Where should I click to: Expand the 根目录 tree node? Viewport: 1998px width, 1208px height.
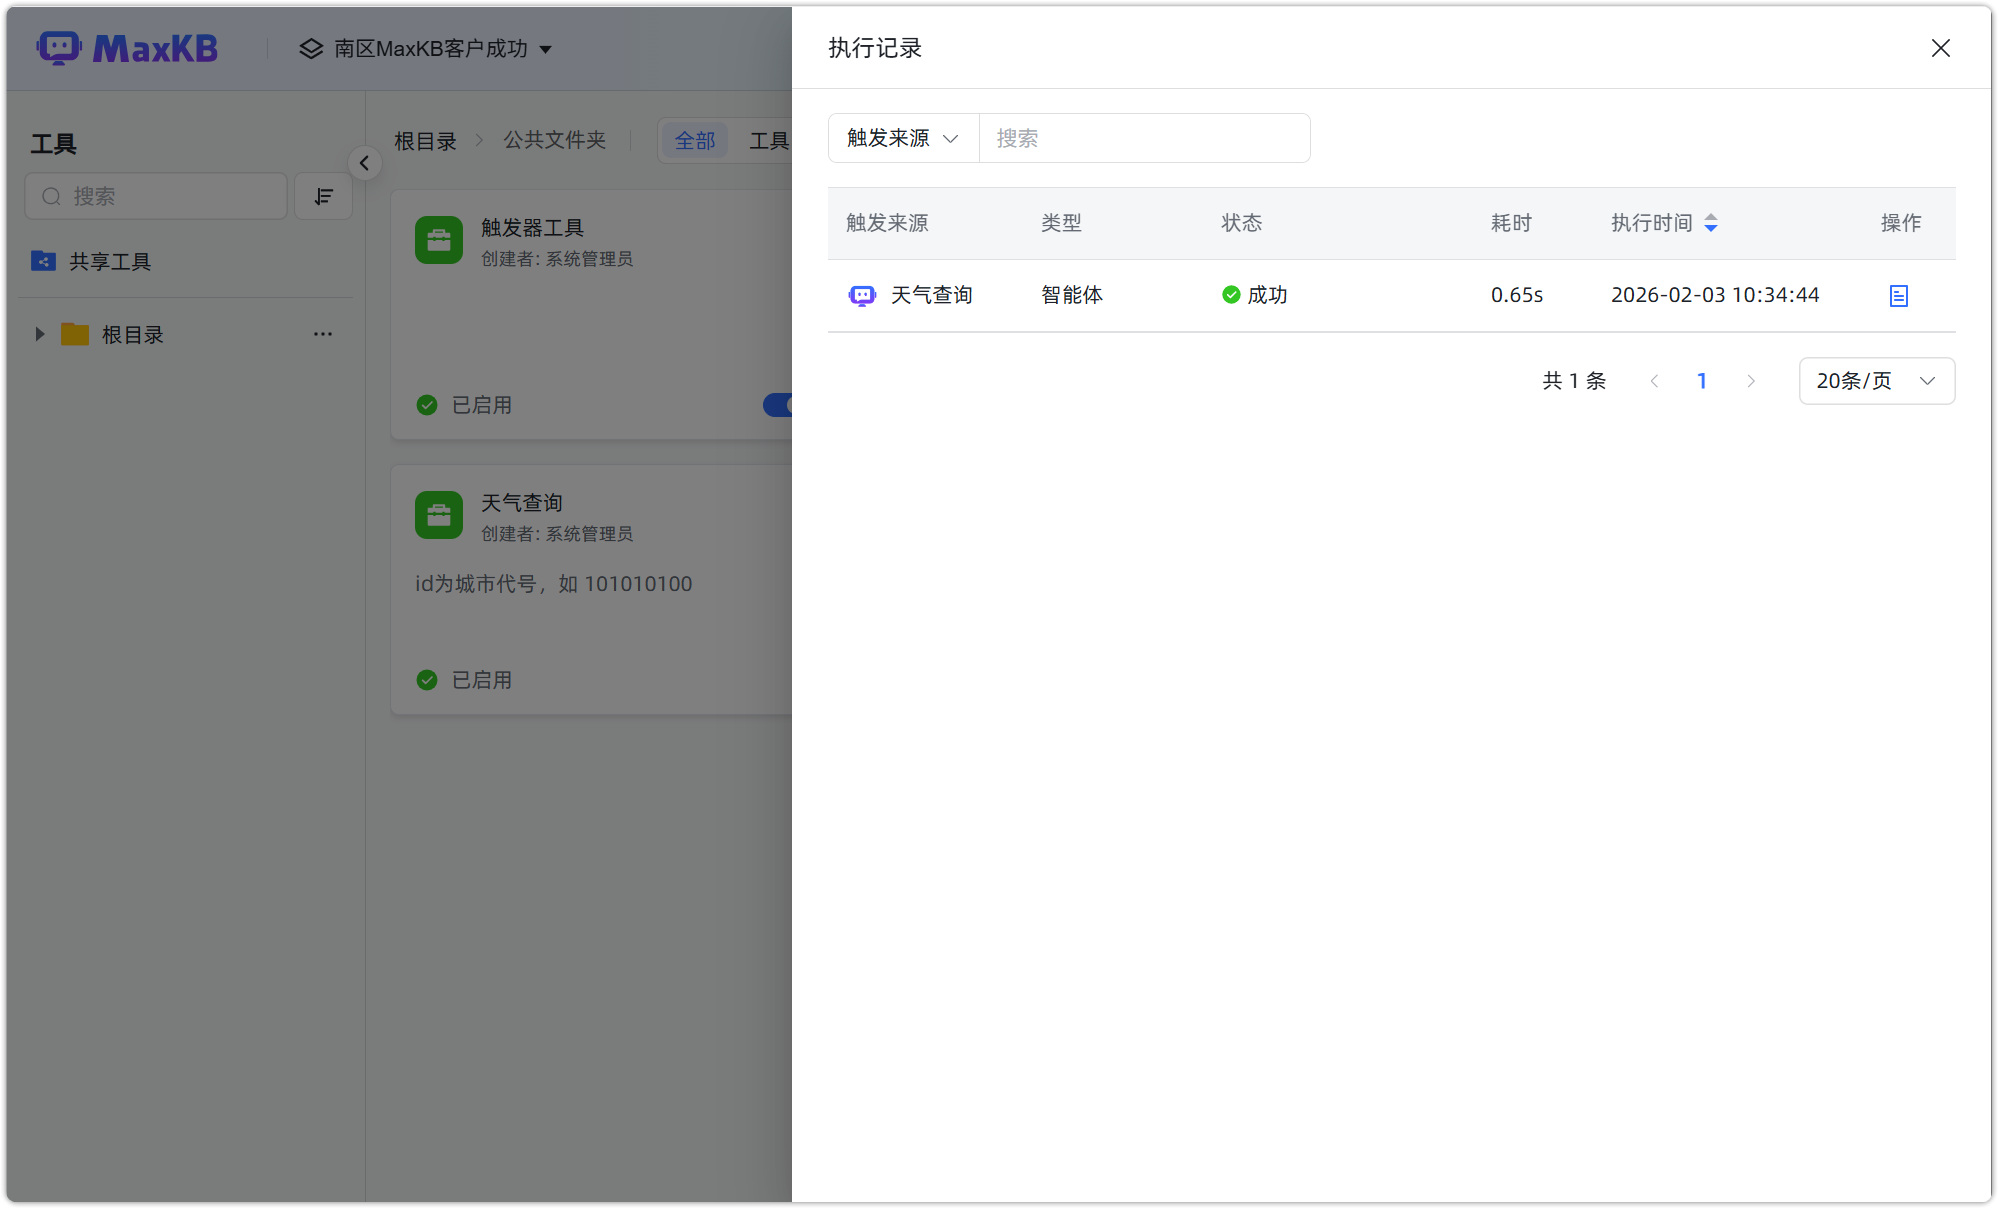(x=39, y=334)
